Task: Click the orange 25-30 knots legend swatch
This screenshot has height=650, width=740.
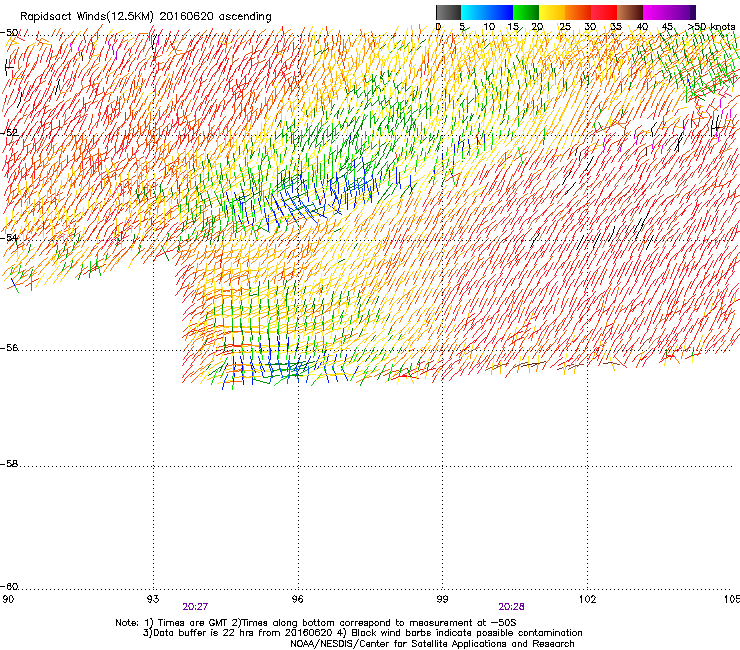Action: [x=578, y=12]
